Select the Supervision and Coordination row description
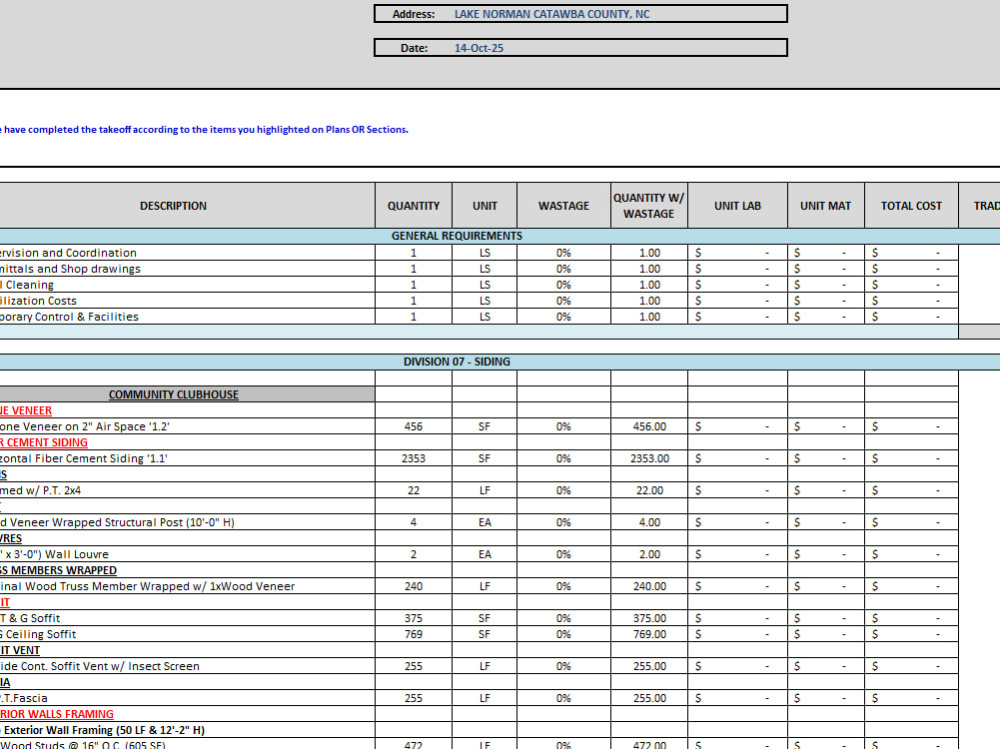Viewport: 1000px width, 749px height. point(187,253)
